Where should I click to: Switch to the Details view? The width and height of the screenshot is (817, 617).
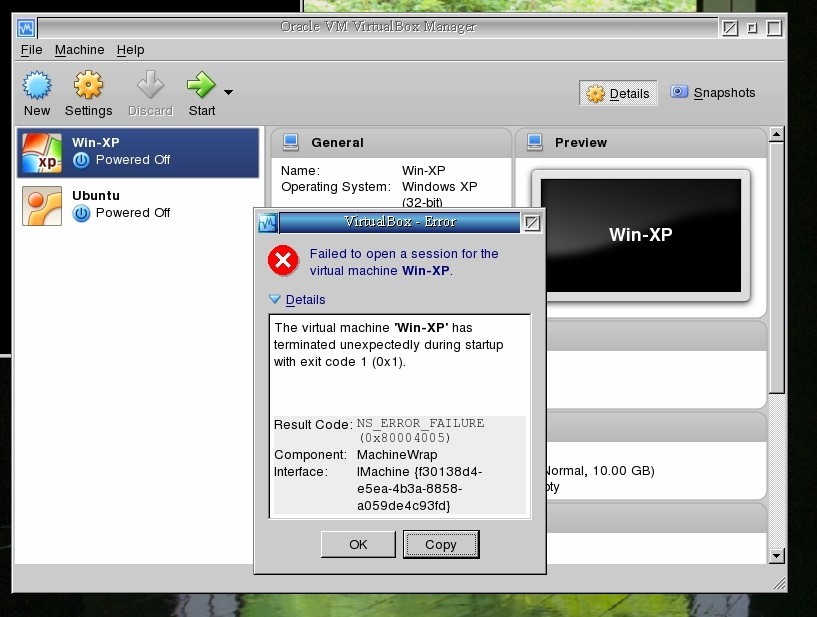618,93
